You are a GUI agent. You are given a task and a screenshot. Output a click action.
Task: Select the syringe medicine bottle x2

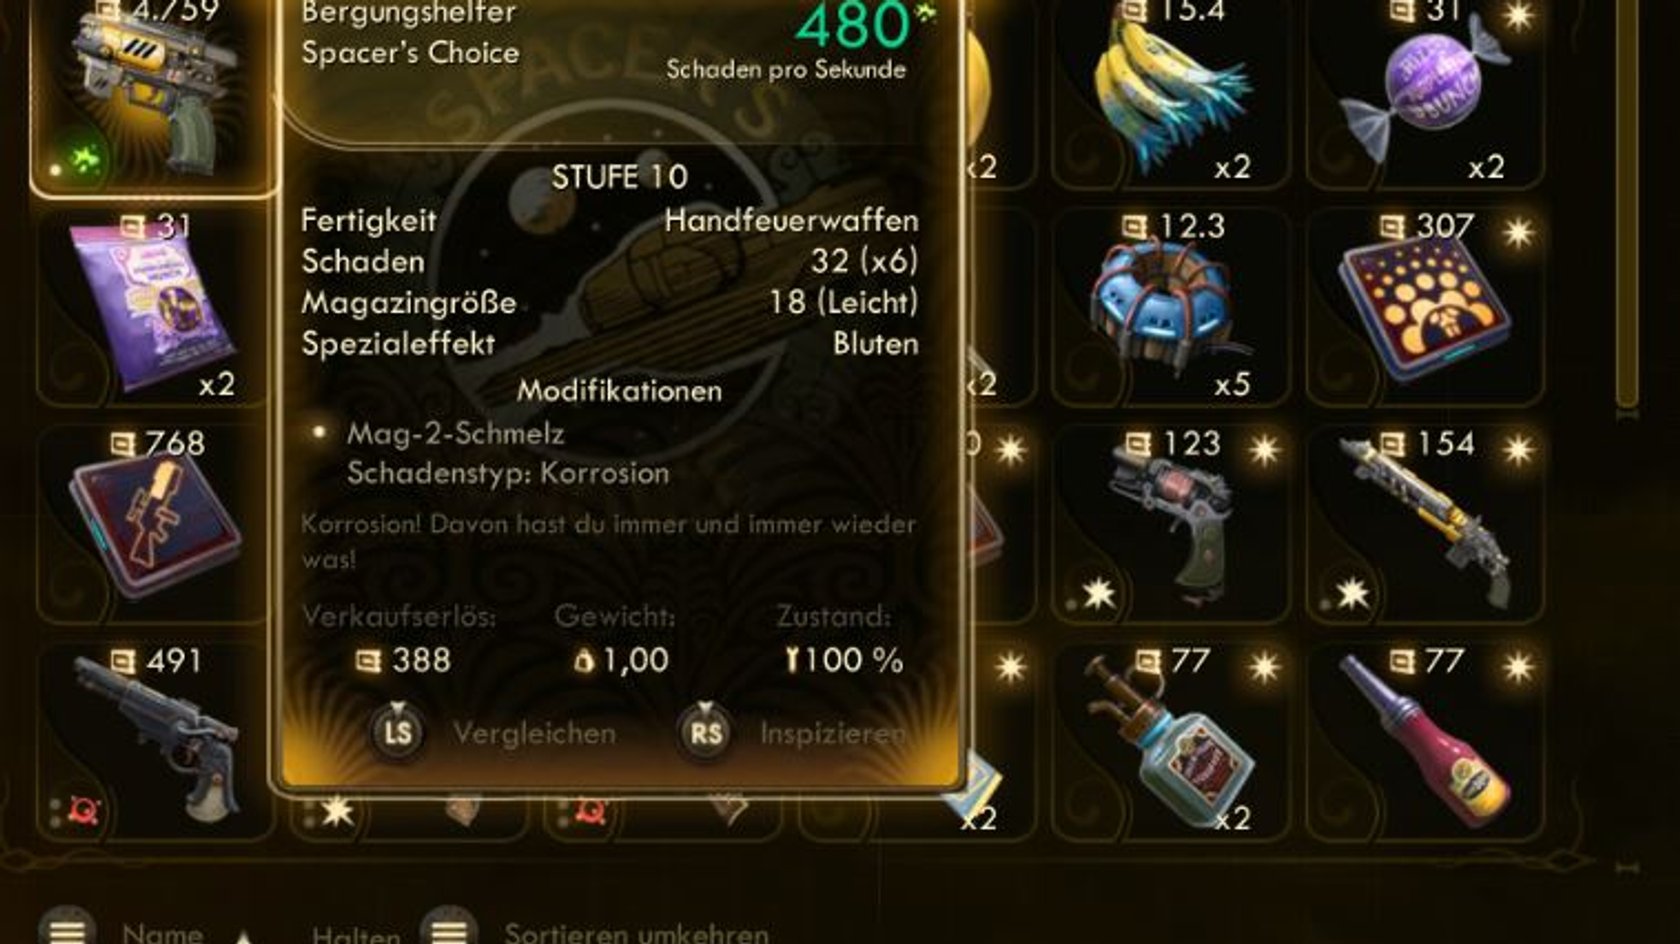[1170, 741]
